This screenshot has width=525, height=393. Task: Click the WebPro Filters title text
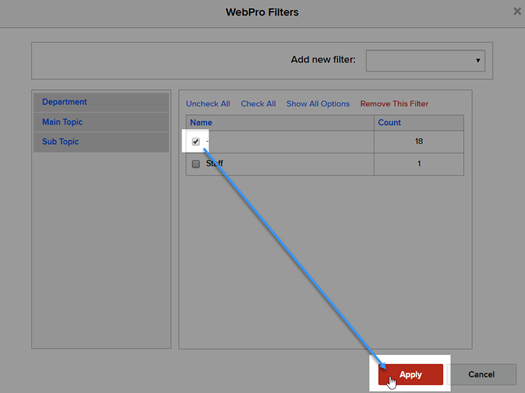click(x=262, y=12)
